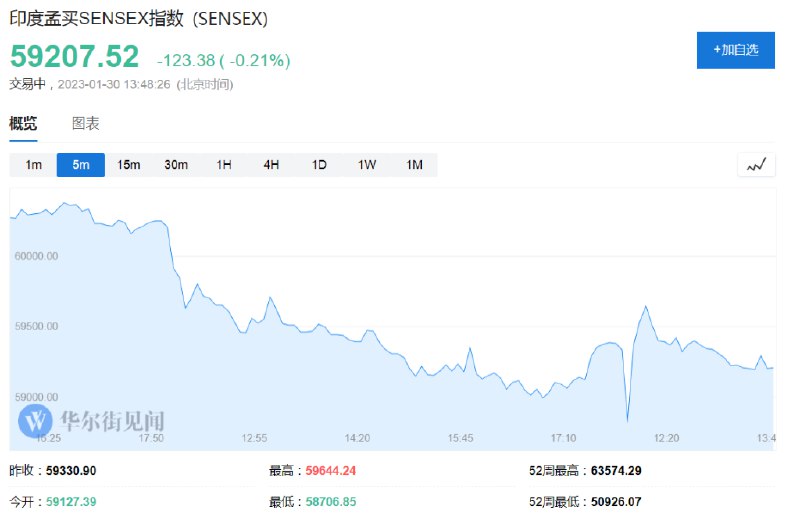Image resolution: width=800 pixels, height=517 pixels.
Task: Click the 交易中 trading status label
Action: [28, 84]
